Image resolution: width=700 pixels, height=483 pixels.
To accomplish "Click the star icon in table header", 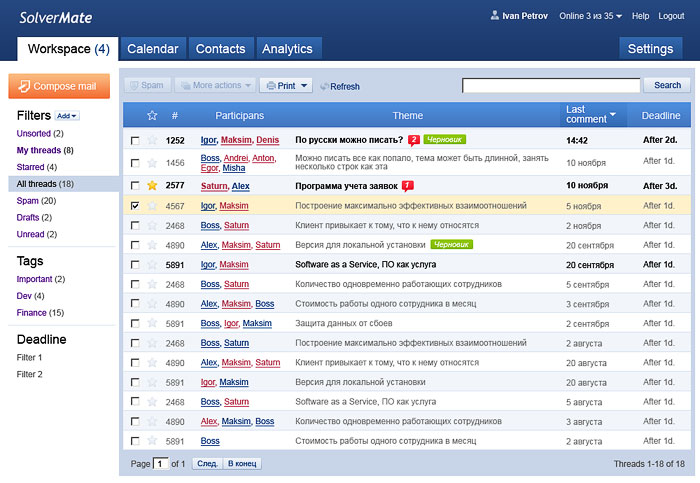I will (x=152, y=115).
